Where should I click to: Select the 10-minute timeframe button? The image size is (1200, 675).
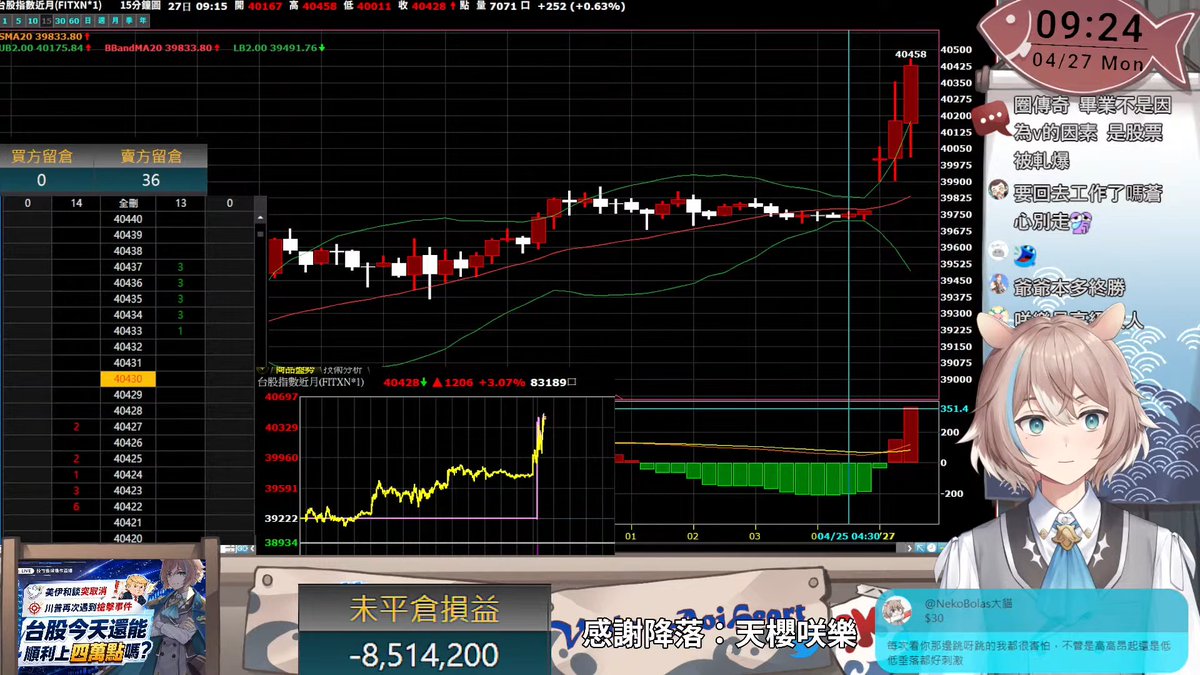(x=33, y=21)
